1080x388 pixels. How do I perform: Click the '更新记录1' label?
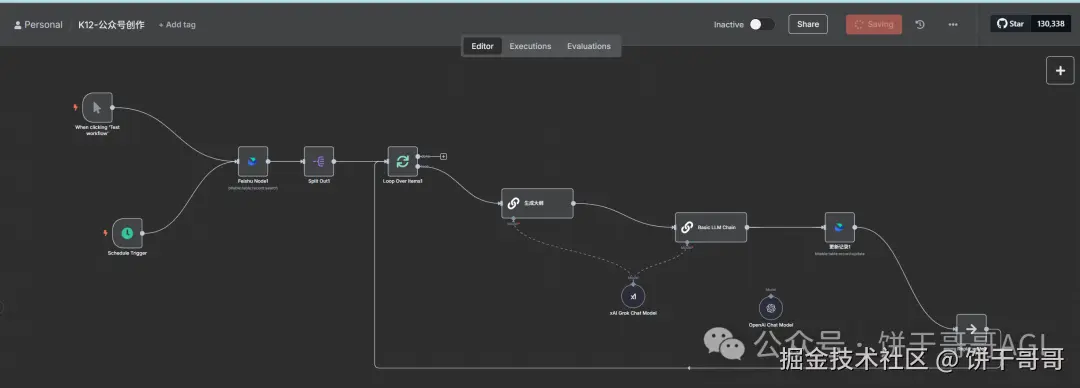(x=840, y=247)
